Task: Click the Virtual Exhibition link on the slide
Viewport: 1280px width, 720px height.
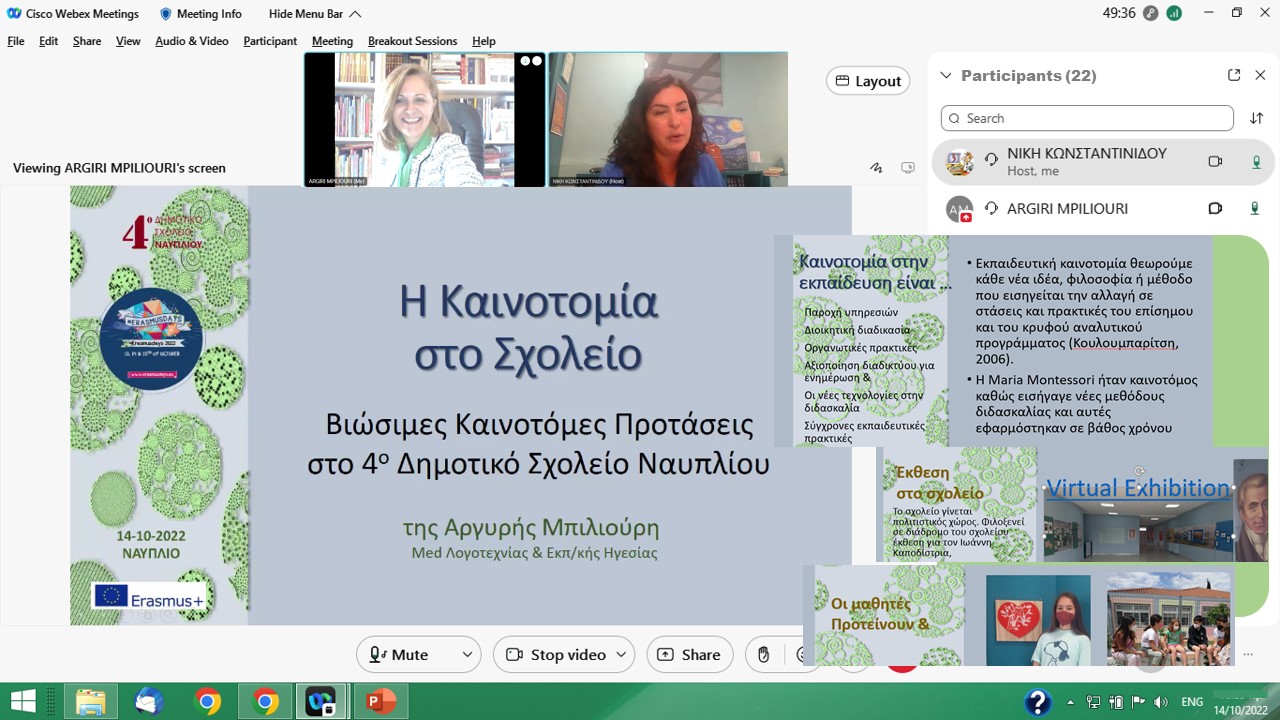Action: point(1138,488)
